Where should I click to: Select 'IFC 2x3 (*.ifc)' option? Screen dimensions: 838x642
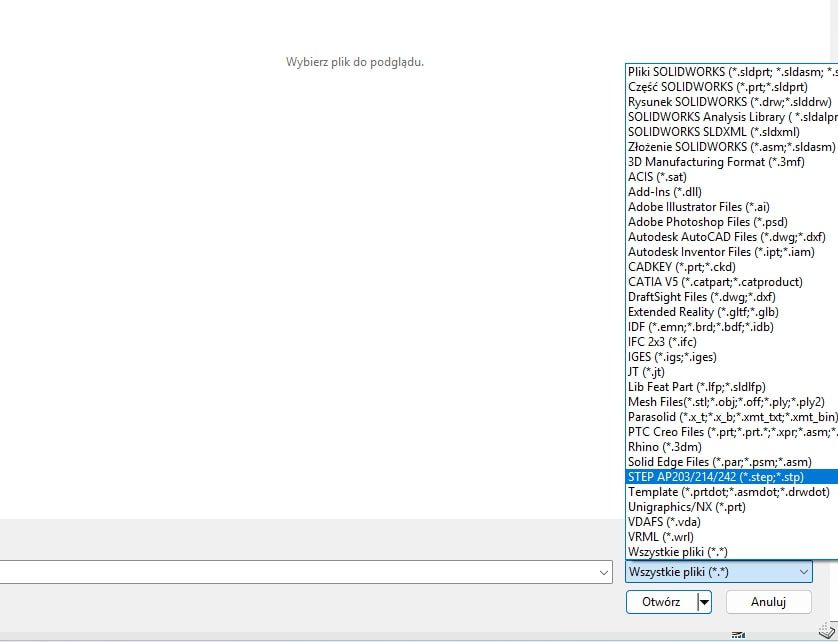(732, 342)
